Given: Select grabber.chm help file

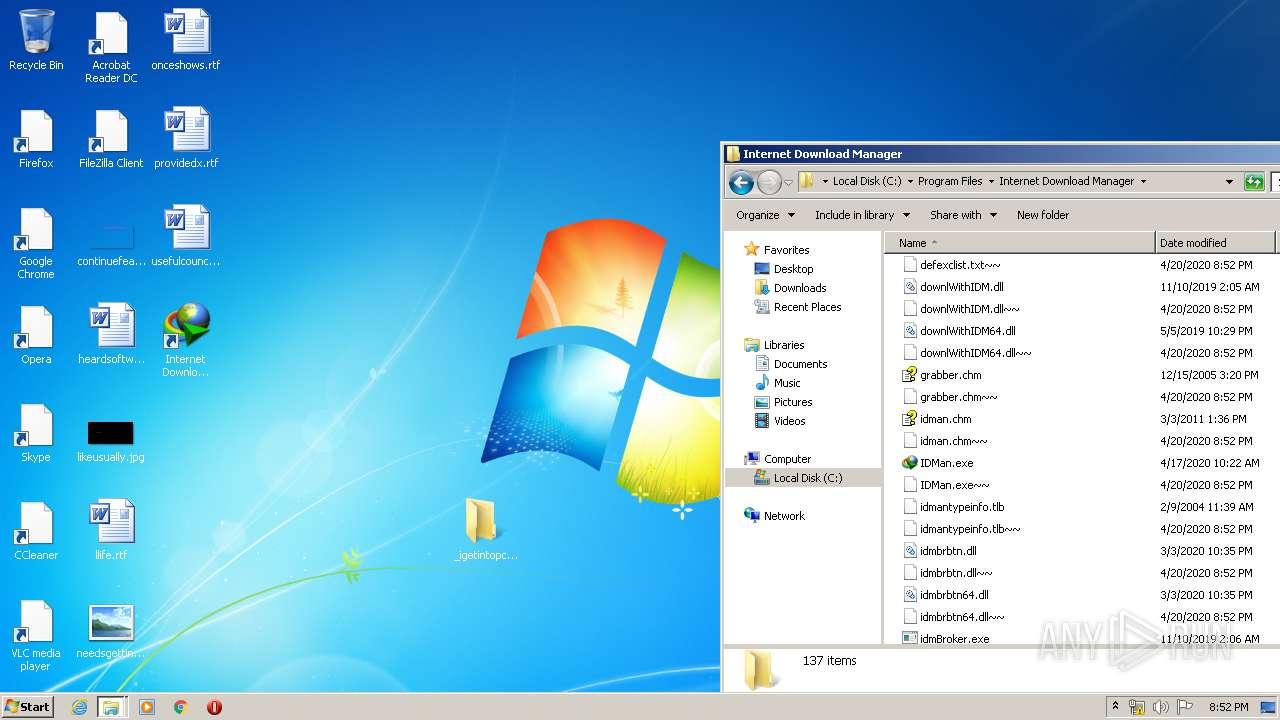Looking at the screenshot, I should coord(950,375).
